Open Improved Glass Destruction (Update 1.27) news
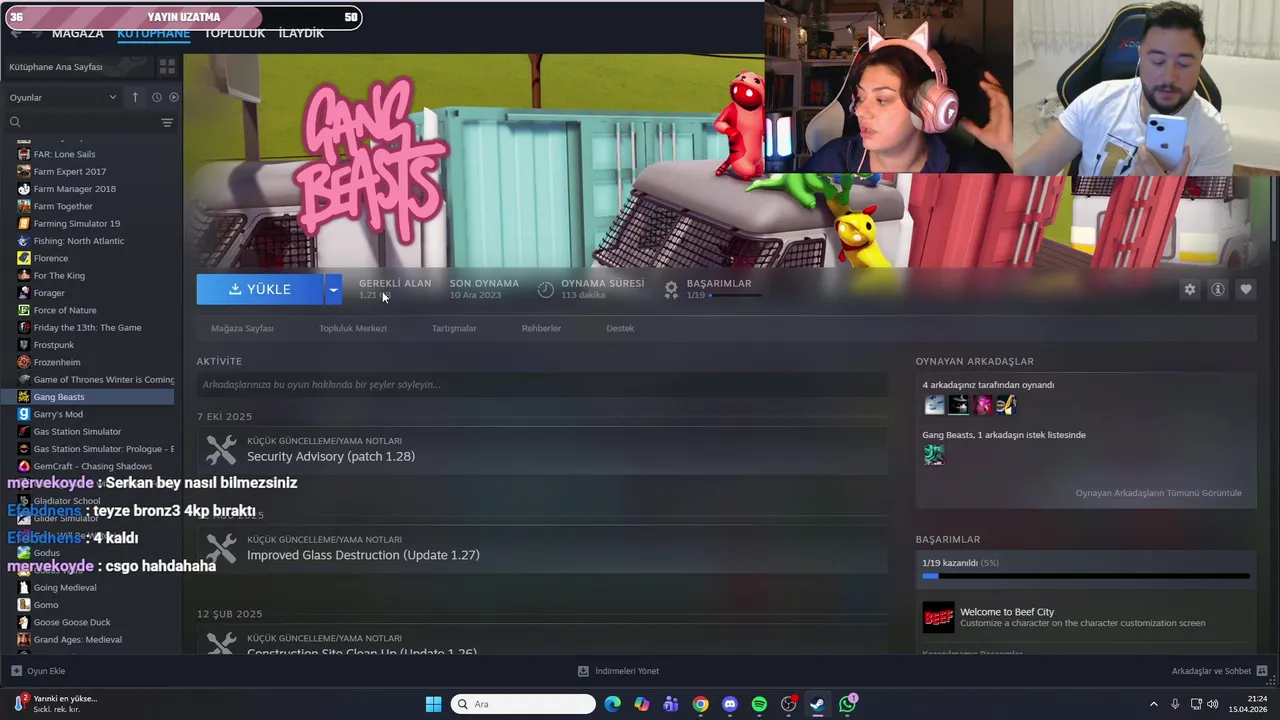This screenshot has width=1280, height=720. (x=363, y=555)
